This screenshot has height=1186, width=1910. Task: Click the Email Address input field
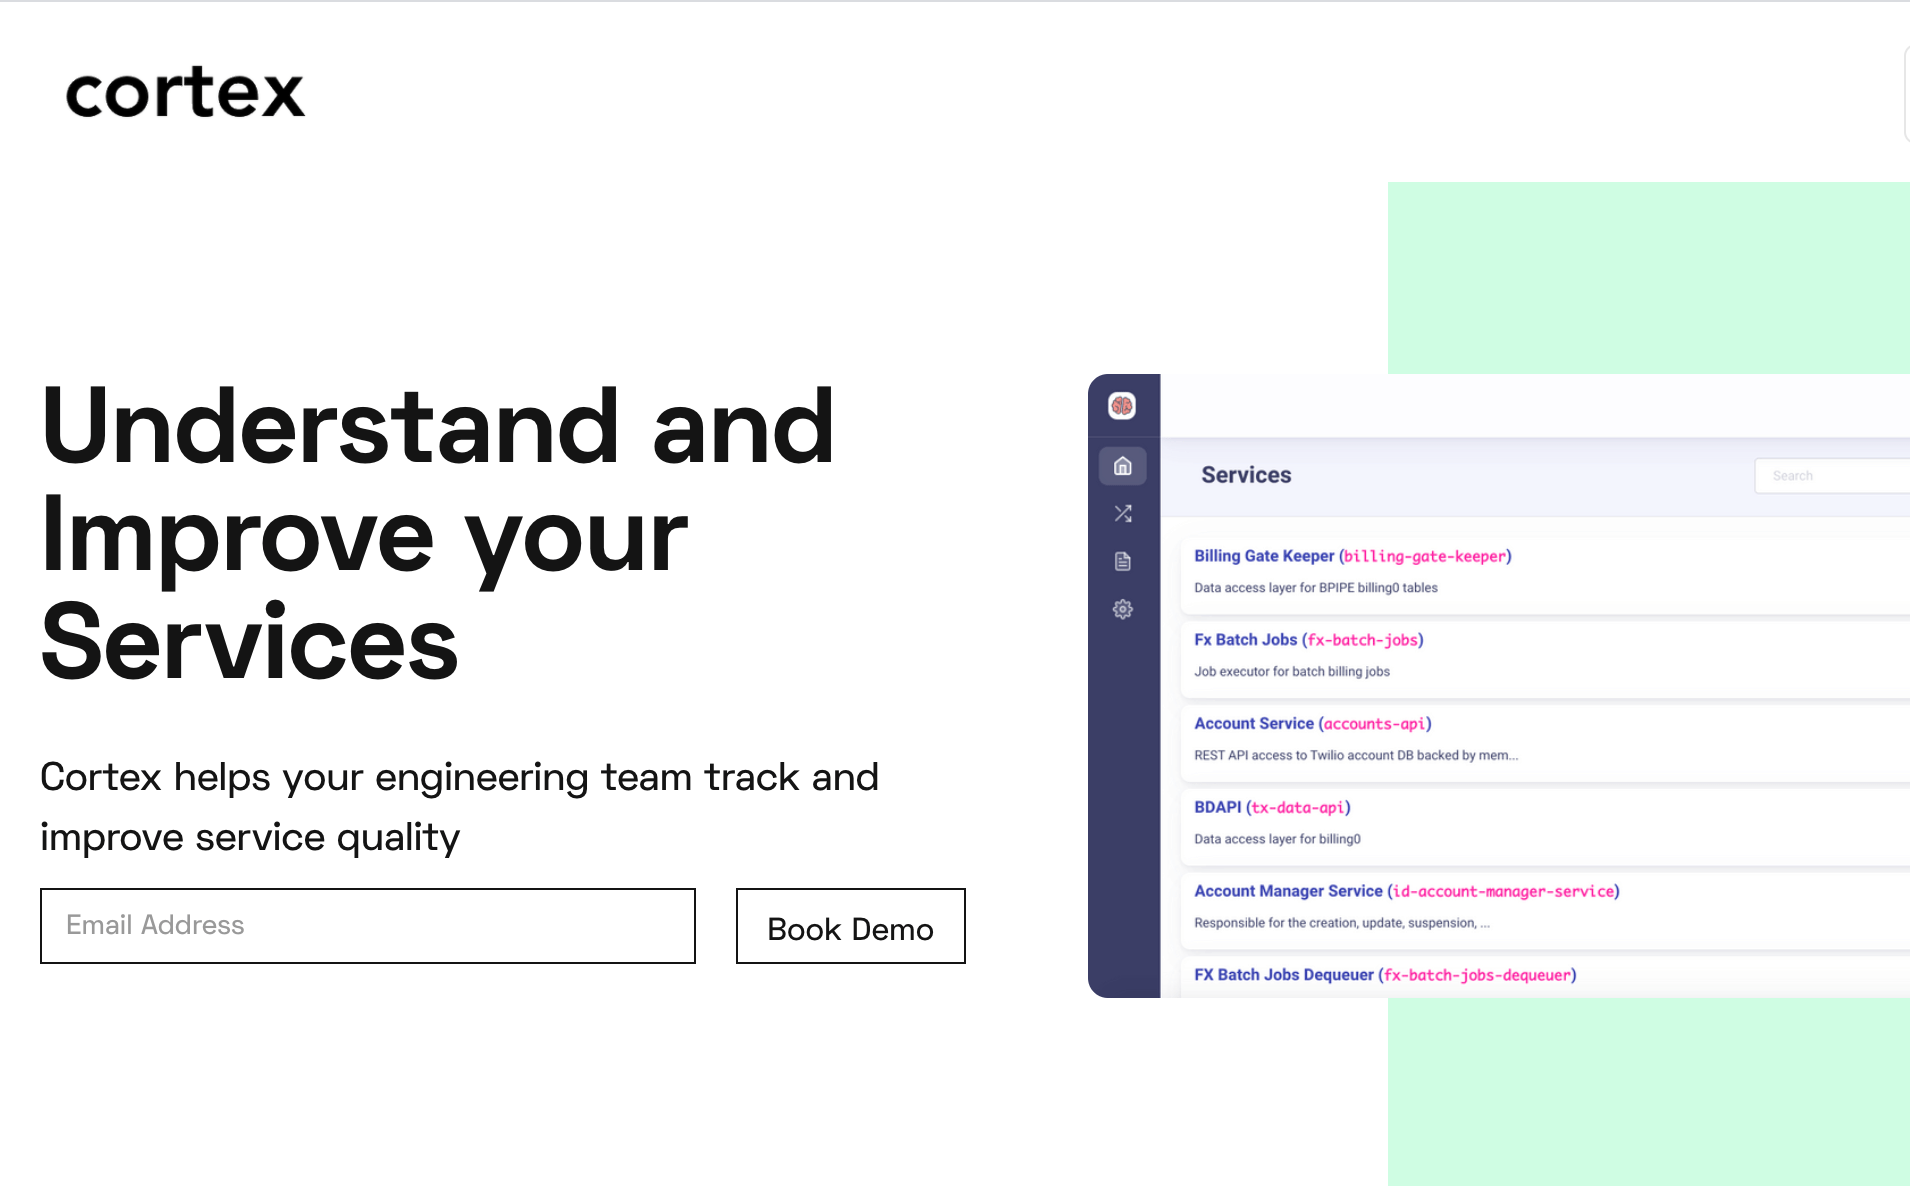point(367,926)
